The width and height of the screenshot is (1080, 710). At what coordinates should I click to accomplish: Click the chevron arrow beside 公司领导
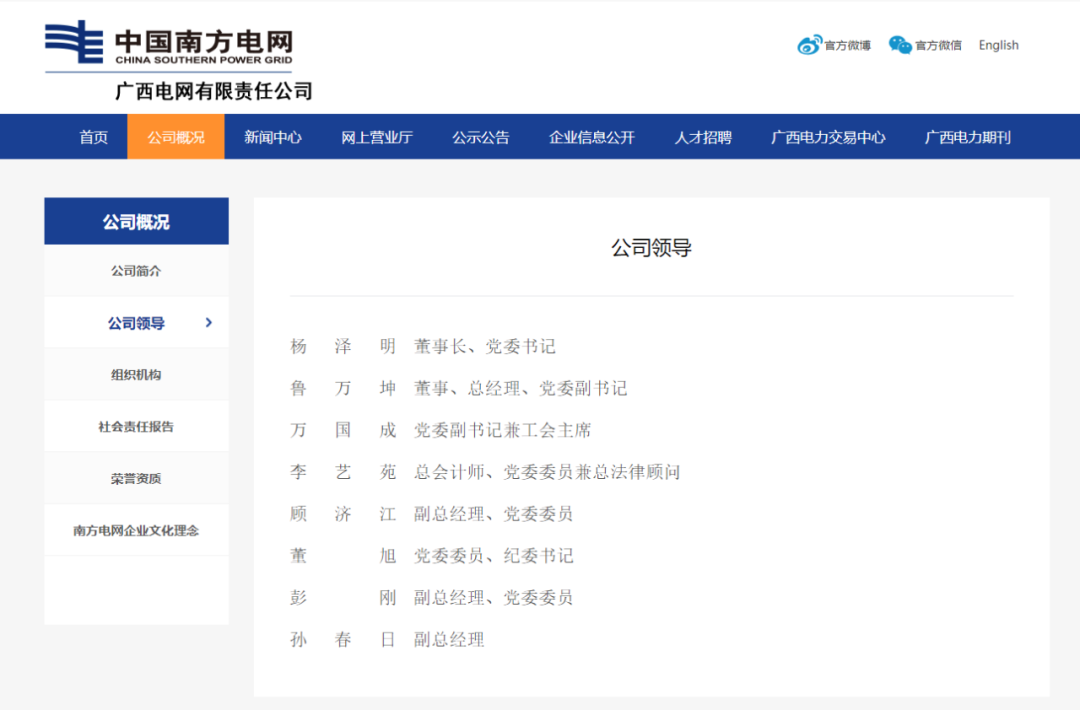[x=208, y=322]
